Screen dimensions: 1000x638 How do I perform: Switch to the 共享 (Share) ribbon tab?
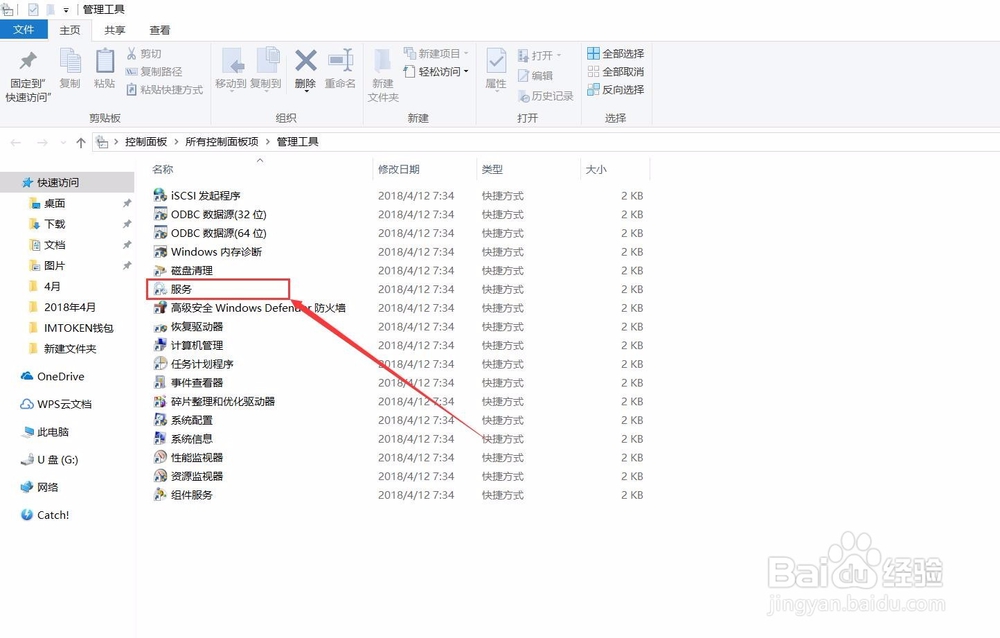(114, 29)
